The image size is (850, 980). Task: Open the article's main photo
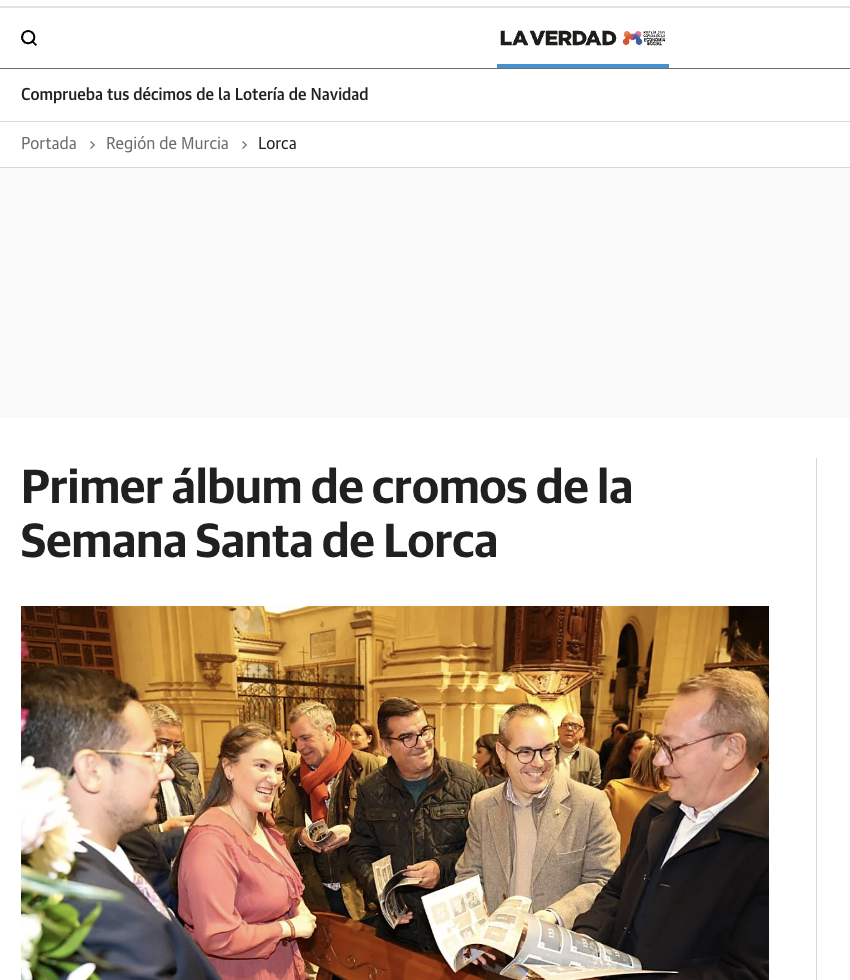click(395, 792)
